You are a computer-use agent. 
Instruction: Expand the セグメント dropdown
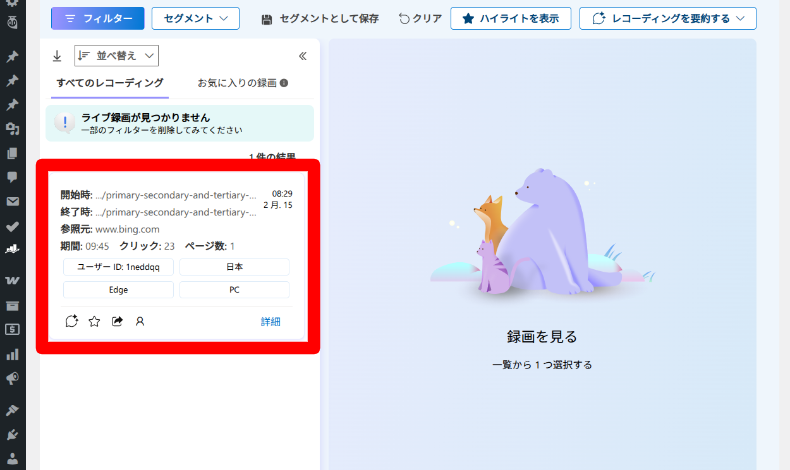coord(195,19)
